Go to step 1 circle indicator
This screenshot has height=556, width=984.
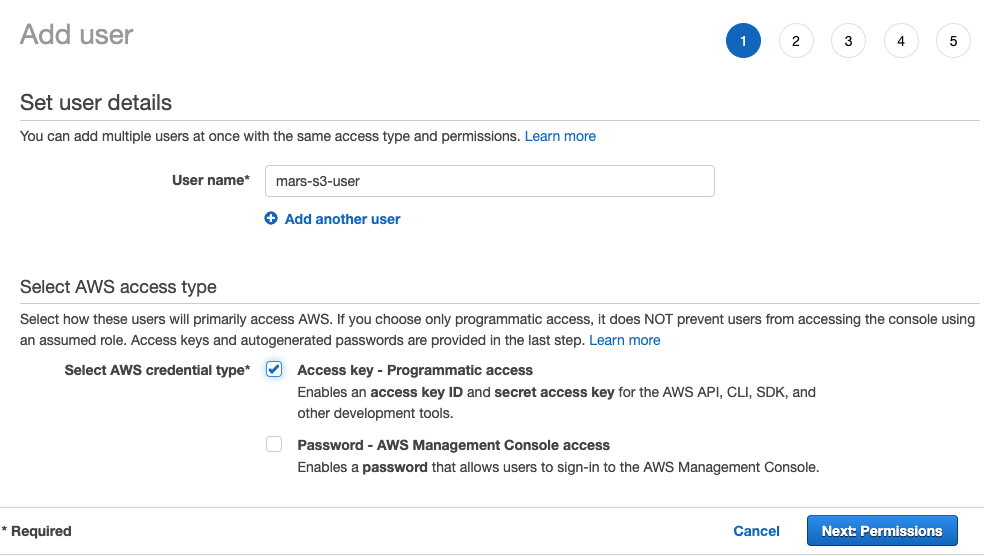pyautogui.click(x=743, y=41)
